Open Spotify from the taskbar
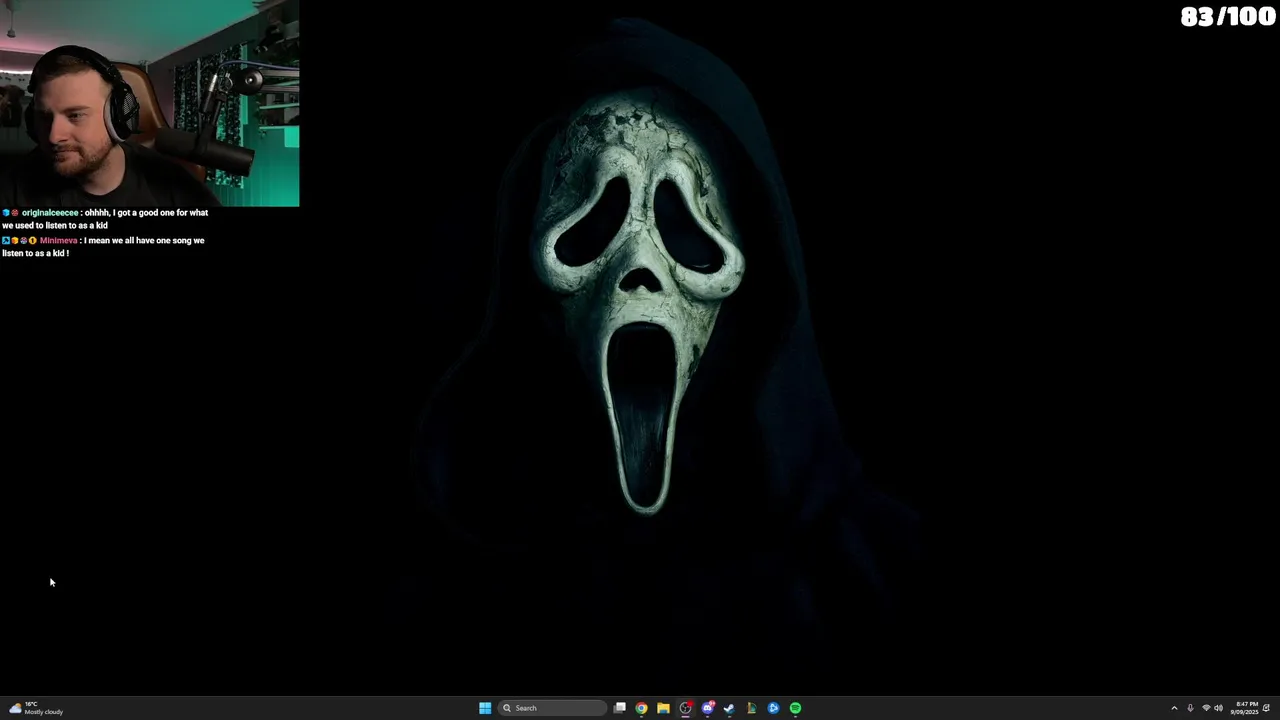Viewport: 1280px width, 720px height. [x=795, y=708]
